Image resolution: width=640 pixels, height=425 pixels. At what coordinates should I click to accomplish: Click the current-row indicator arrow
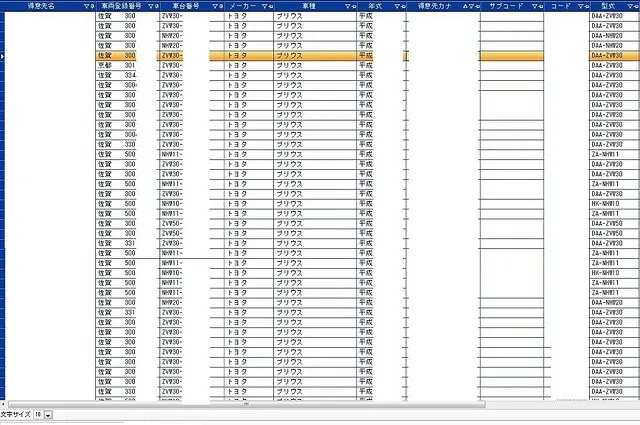[2, 56]
